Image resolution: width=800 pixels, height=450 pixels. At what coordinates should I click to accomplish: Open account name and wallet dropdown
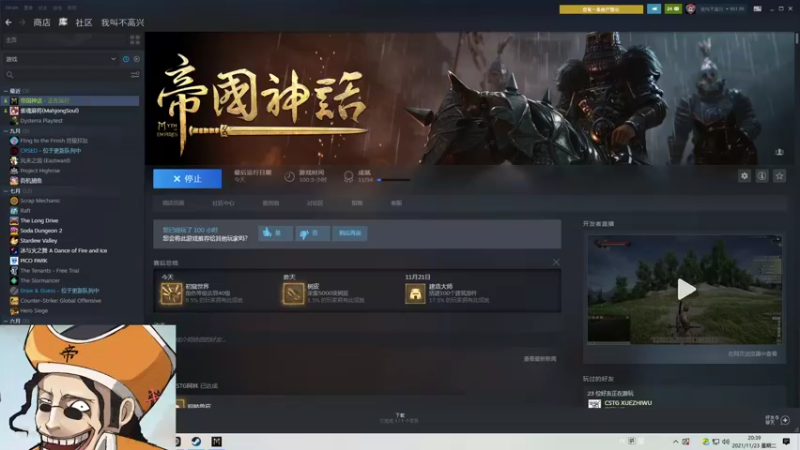tap(722, 9)
